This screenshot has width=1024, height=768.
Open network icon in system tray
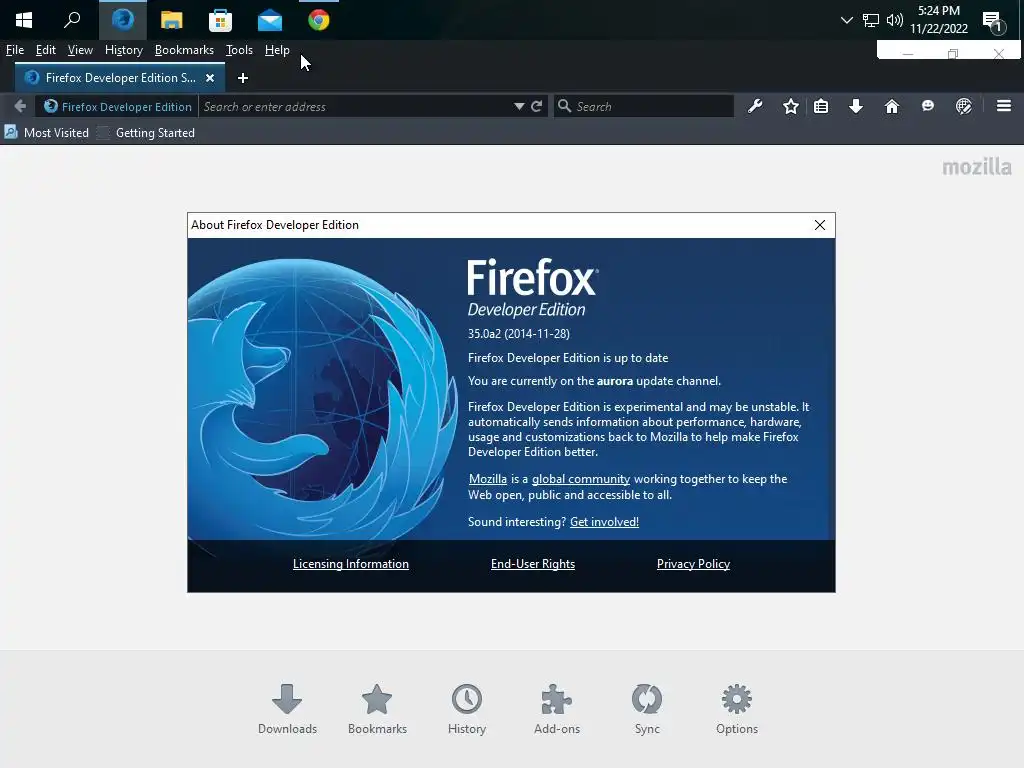871,20
